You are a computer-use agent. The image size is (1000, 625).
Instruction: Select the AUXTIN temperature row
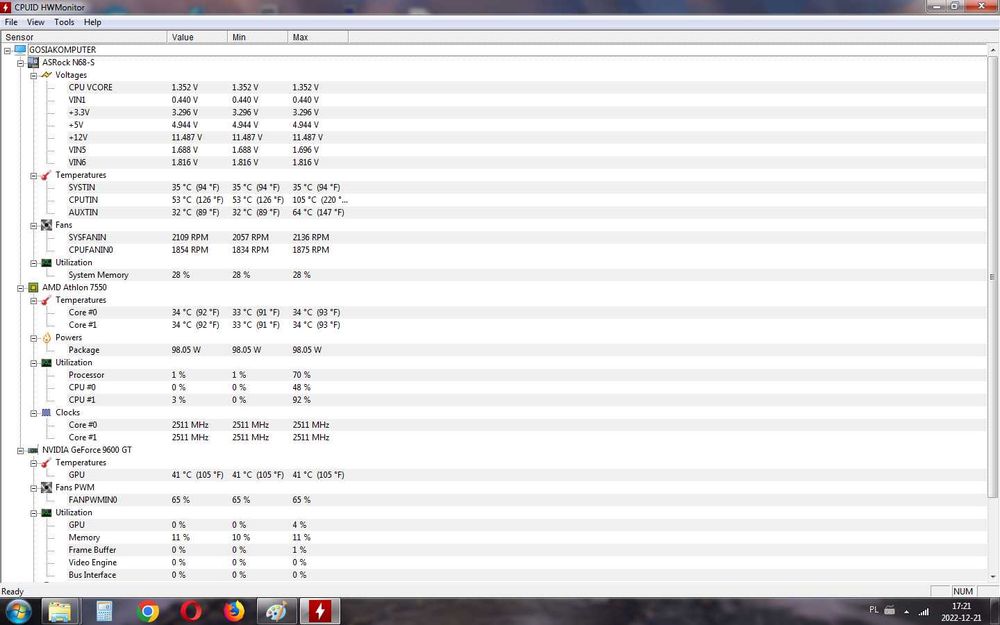pyautogui.click(x=494, y=212)
